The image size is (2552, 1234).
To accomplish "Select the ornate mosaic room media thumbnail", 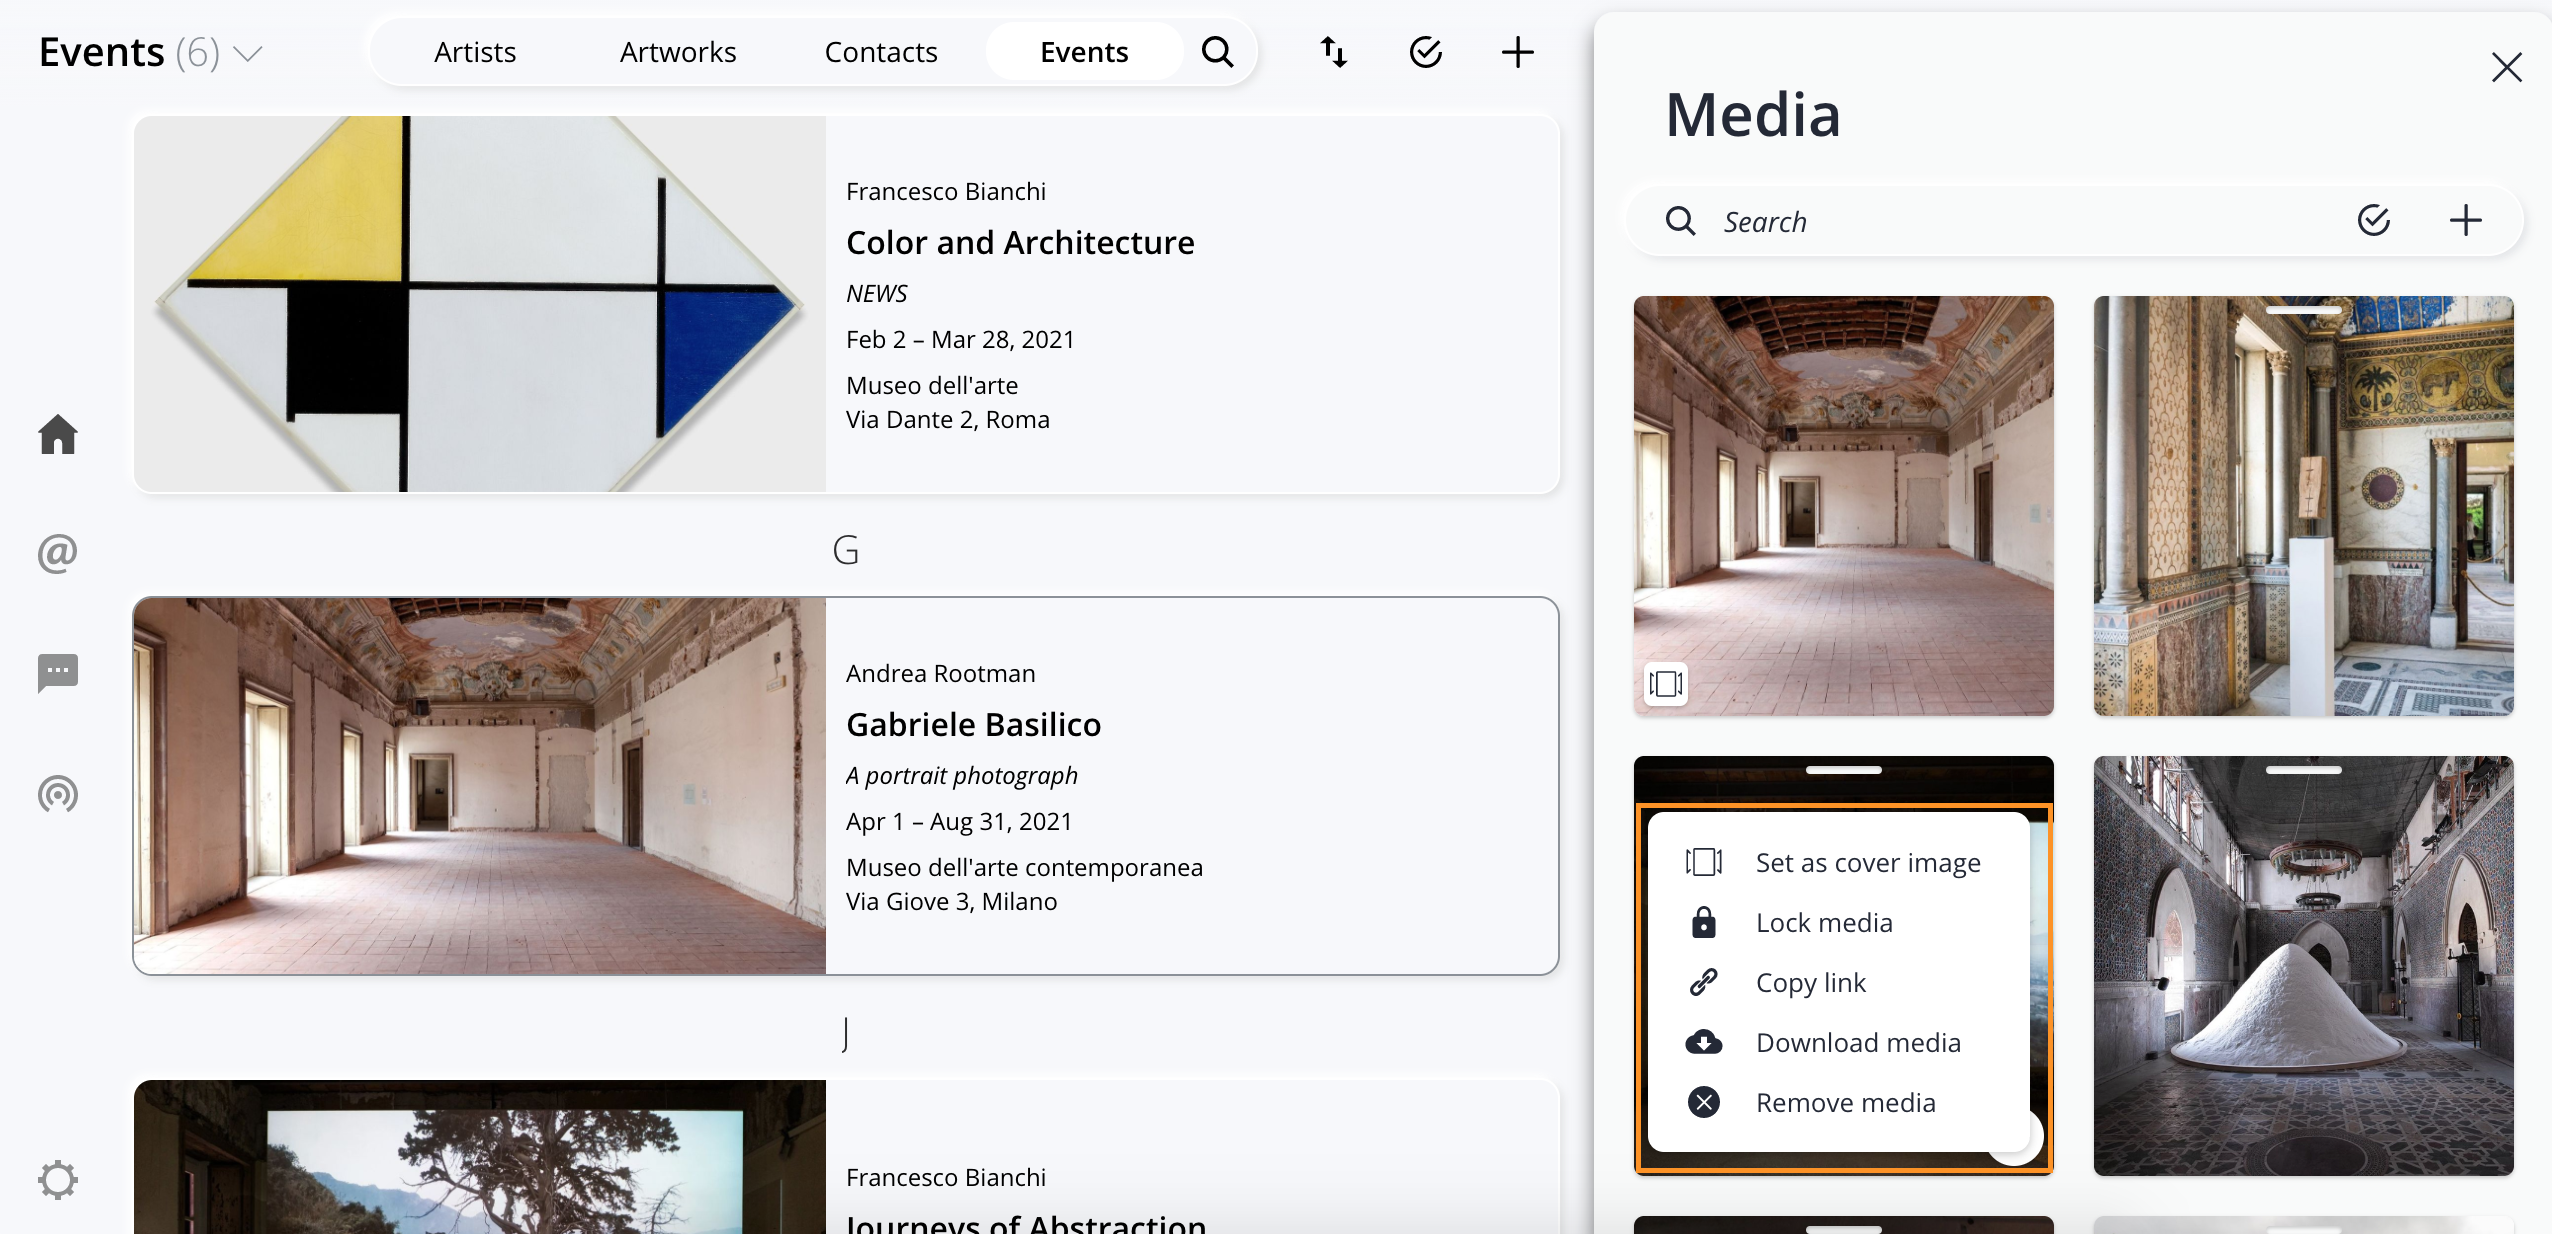I will pos(2304,505).
